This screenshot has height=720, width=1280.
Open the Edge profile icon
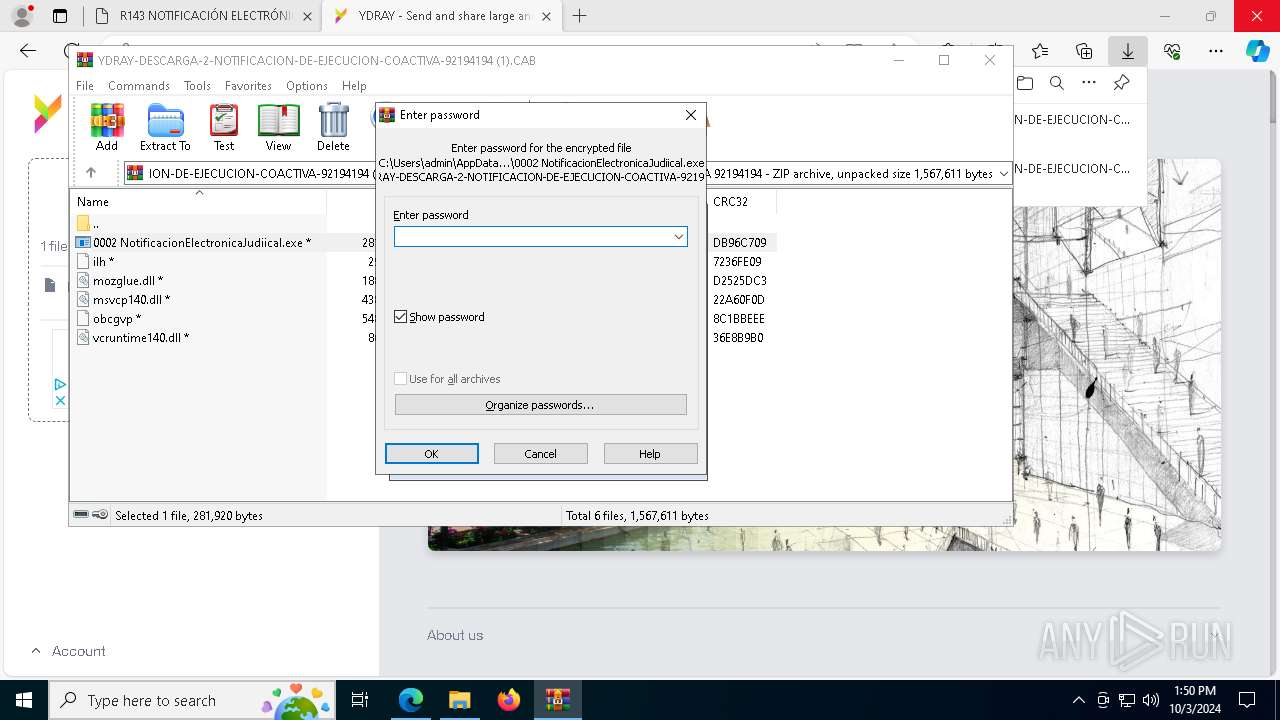pos(22,16)
